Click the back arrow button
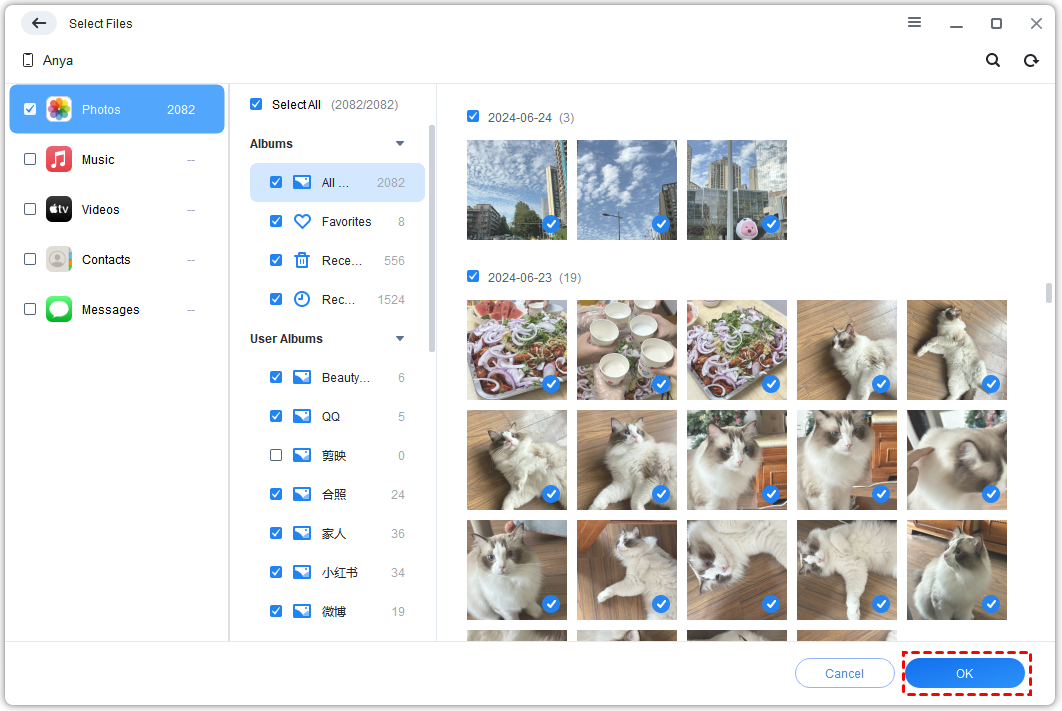The height and width of the screenshot is (711, 1062). click(x=38, y=23)
